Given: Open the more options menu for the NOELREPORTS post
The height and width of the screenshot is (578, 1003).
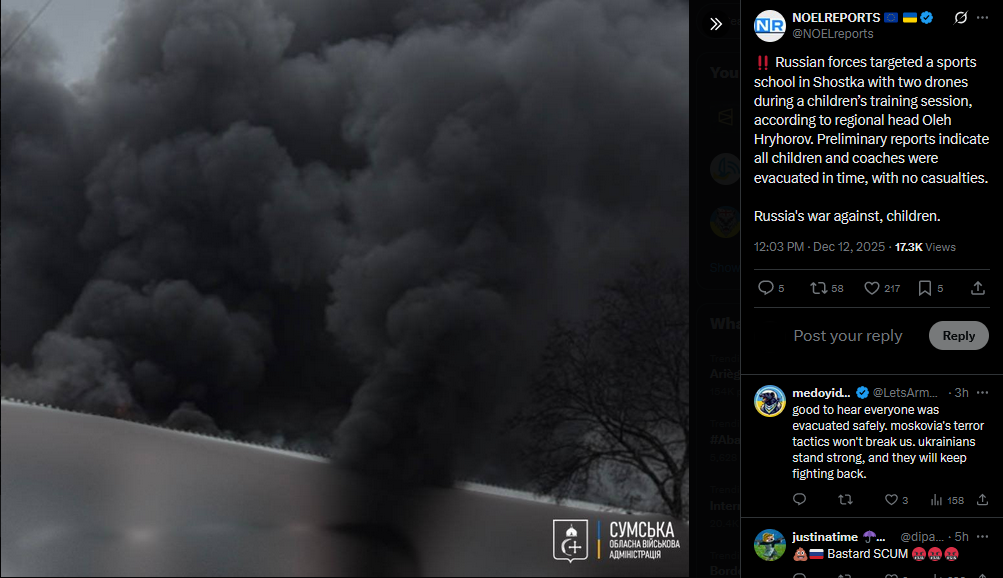Looking at the screenshot, I should (x=983, y=18).
